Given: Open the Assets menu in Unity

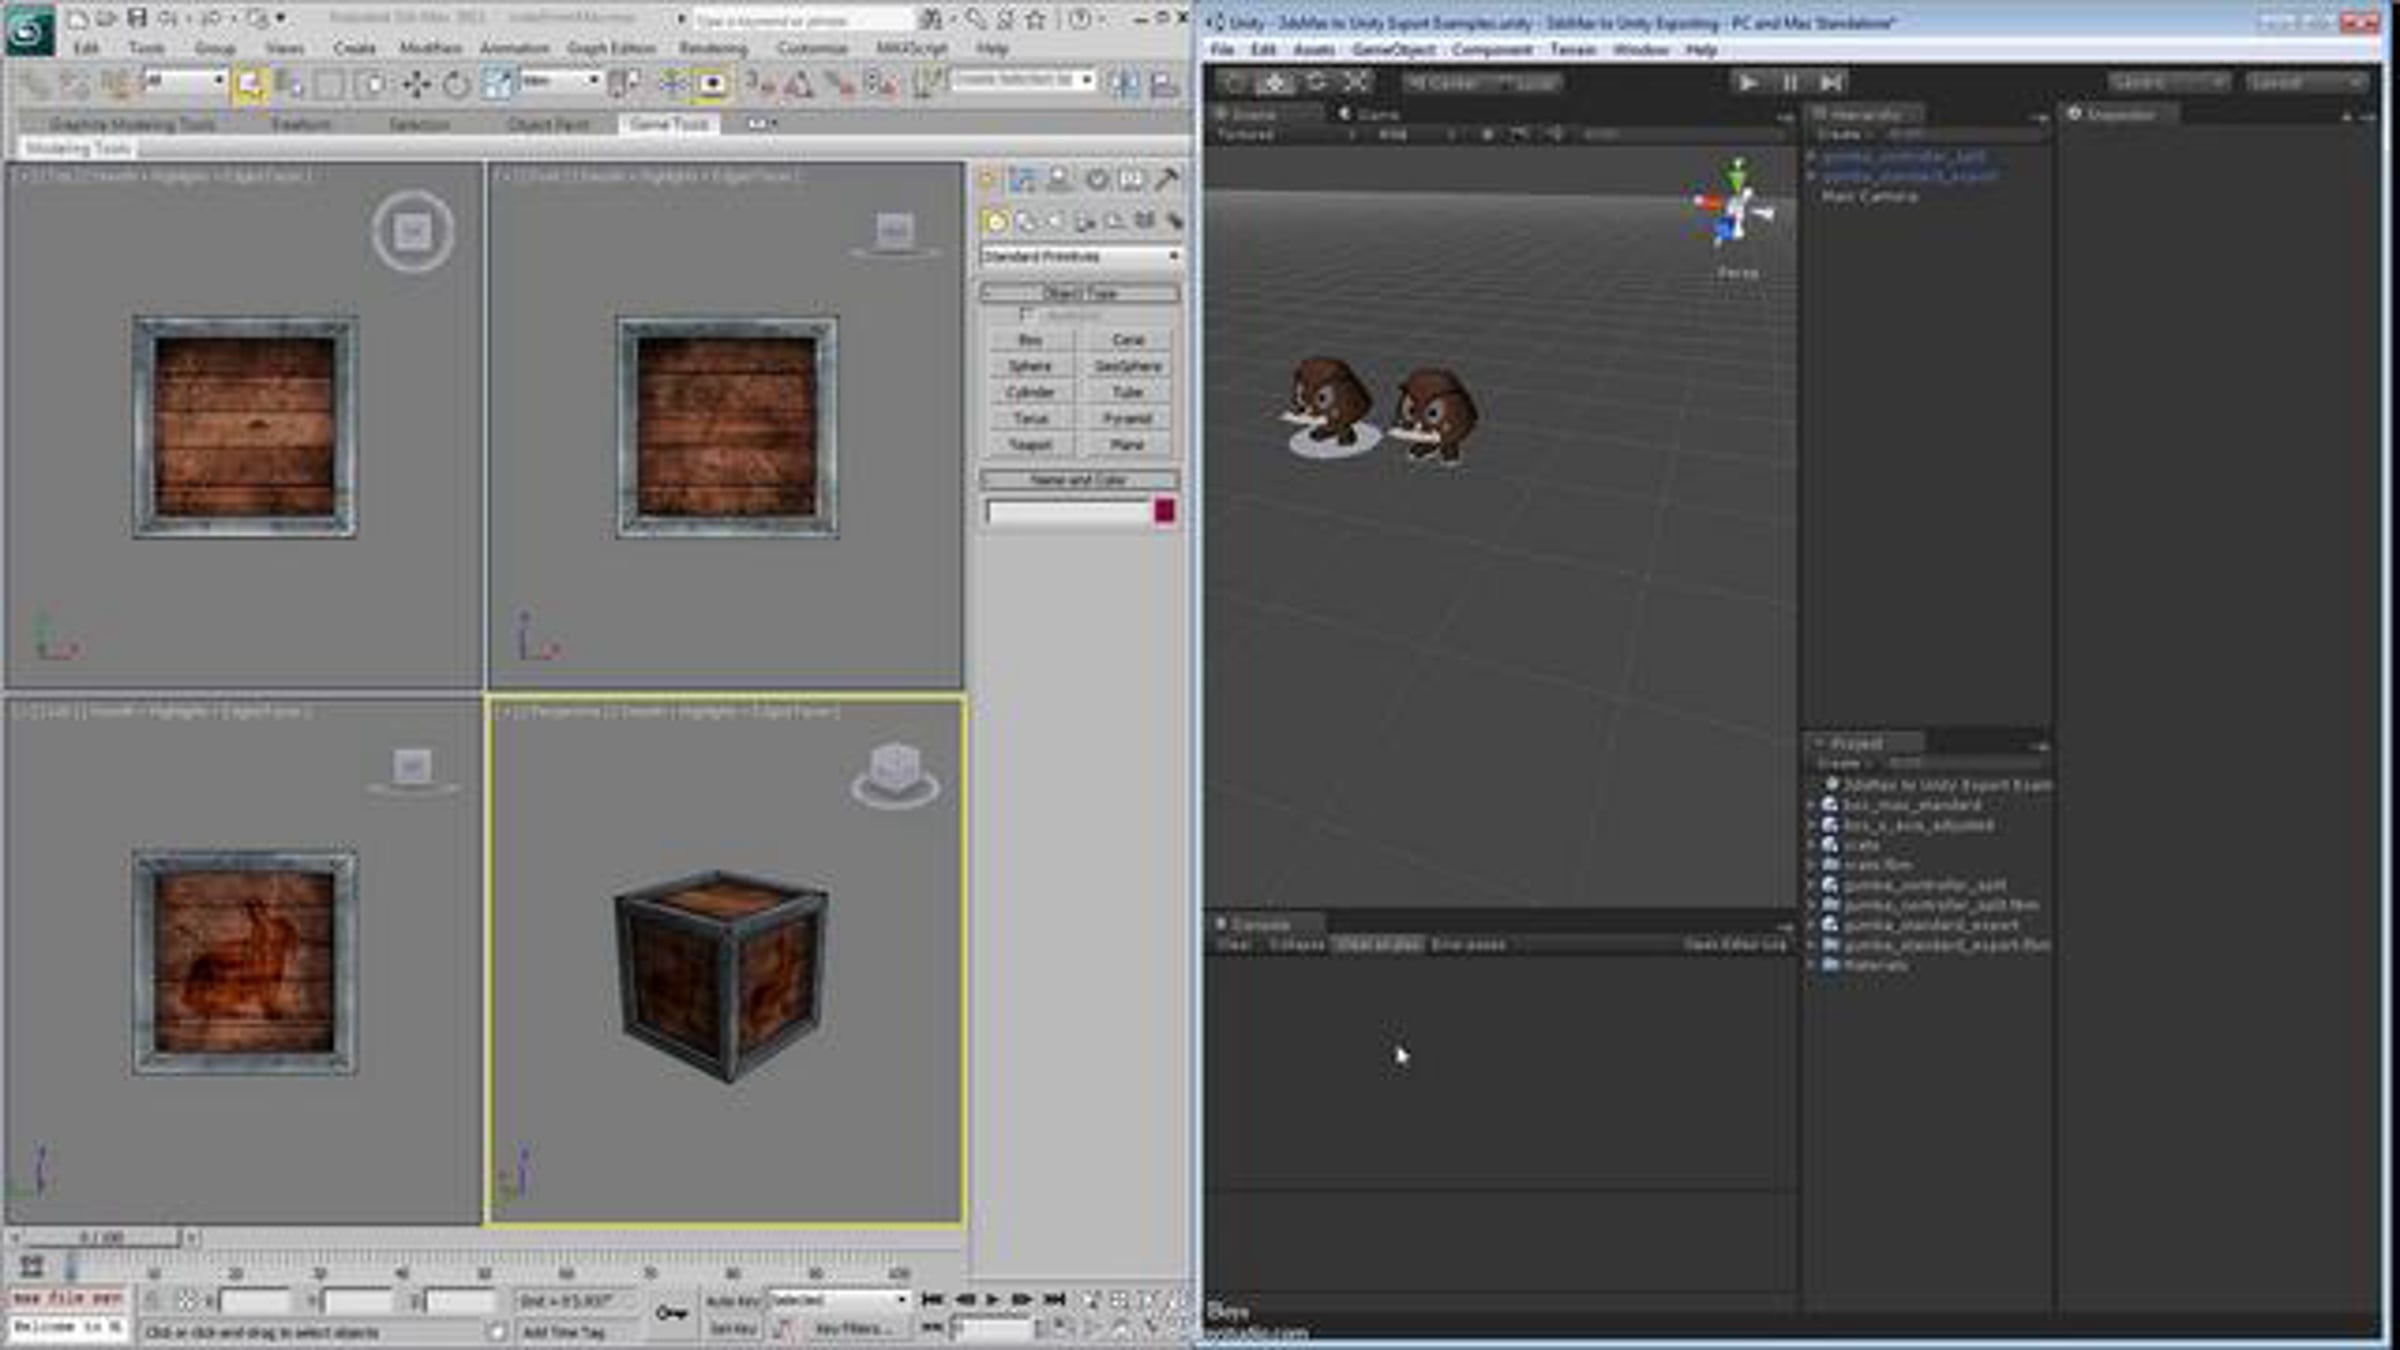Looking at the screenshot, I should 1313,50.
